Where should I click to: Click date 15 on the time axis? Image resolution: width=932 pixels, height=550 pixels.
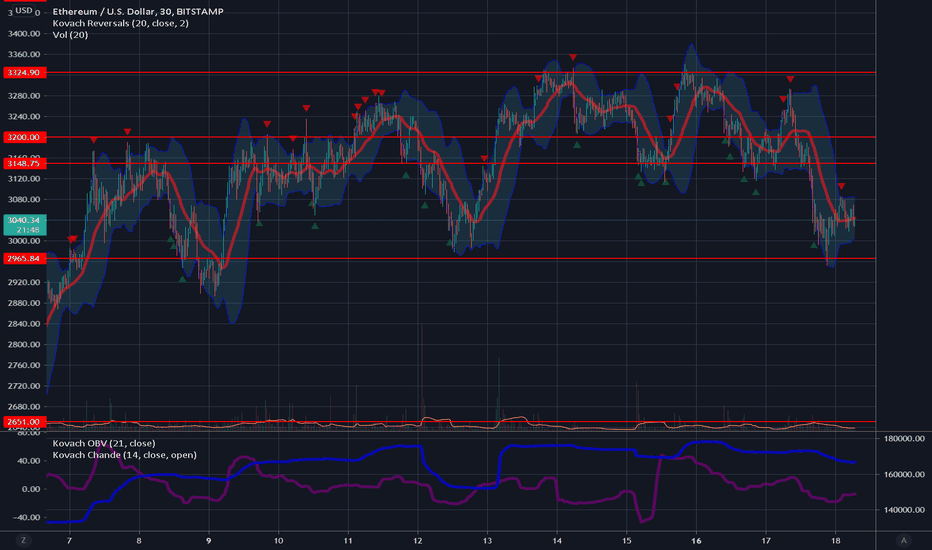pyautogui.click(x=626, y=540)
